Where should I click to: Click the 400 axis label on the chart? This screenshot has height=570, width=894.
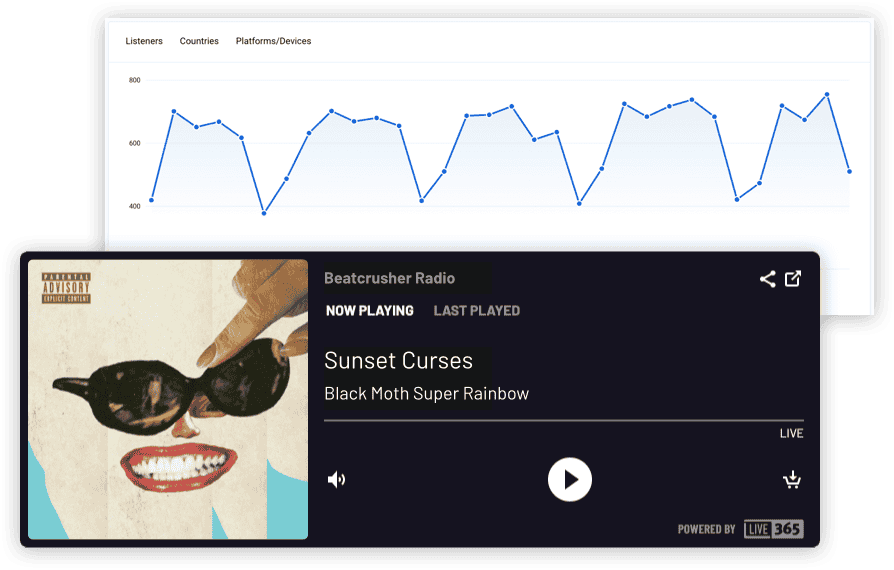pos(135,206)
